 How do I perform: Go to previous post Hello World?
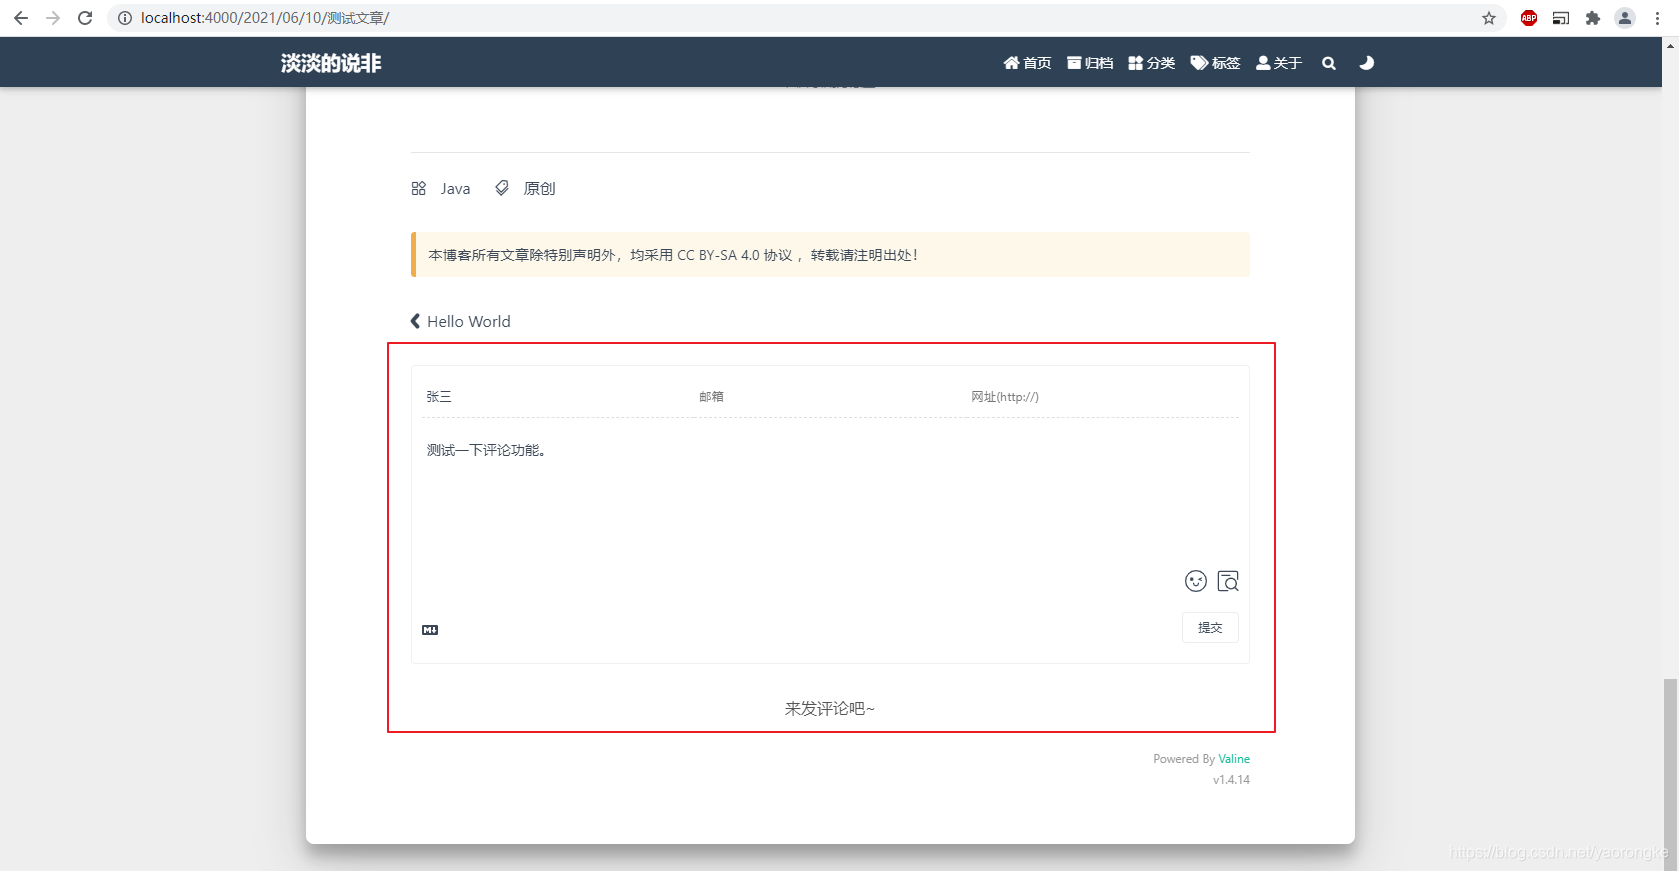click(461, 321)
